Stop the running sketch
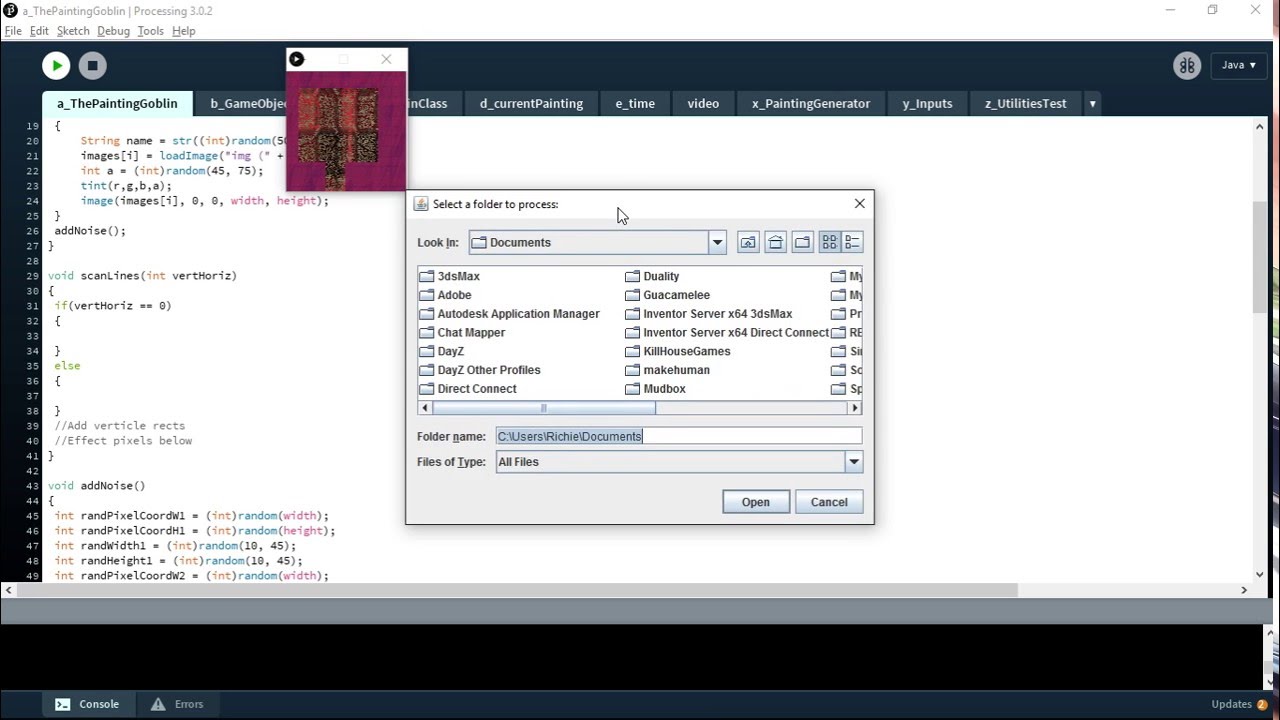 point(92,66)
